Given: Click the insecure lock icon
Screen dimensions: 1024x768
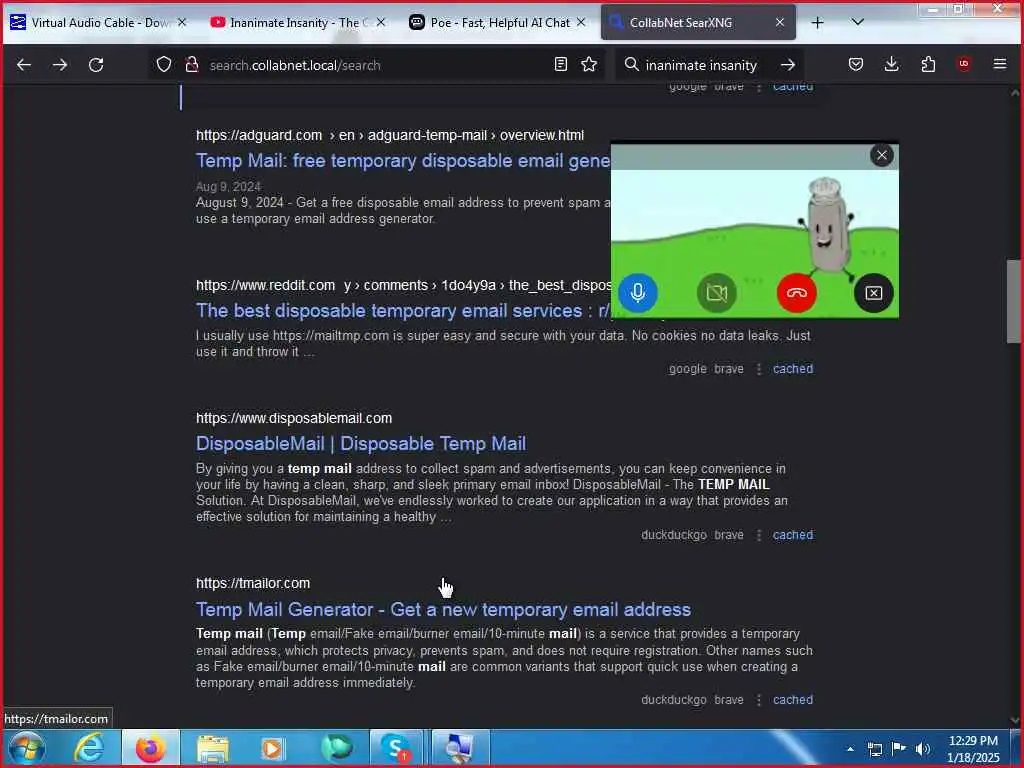Looking at the screenshot, I should (x=191, y=65).
